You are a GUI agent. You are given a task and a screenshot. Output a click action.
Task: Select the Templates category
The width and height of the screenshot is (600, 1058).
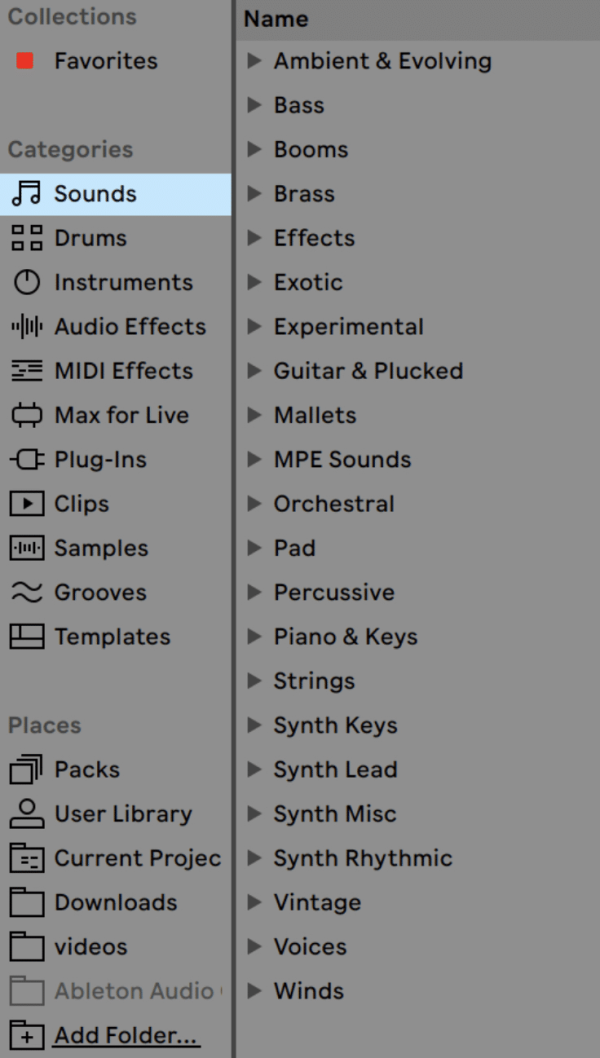point(110,636)
